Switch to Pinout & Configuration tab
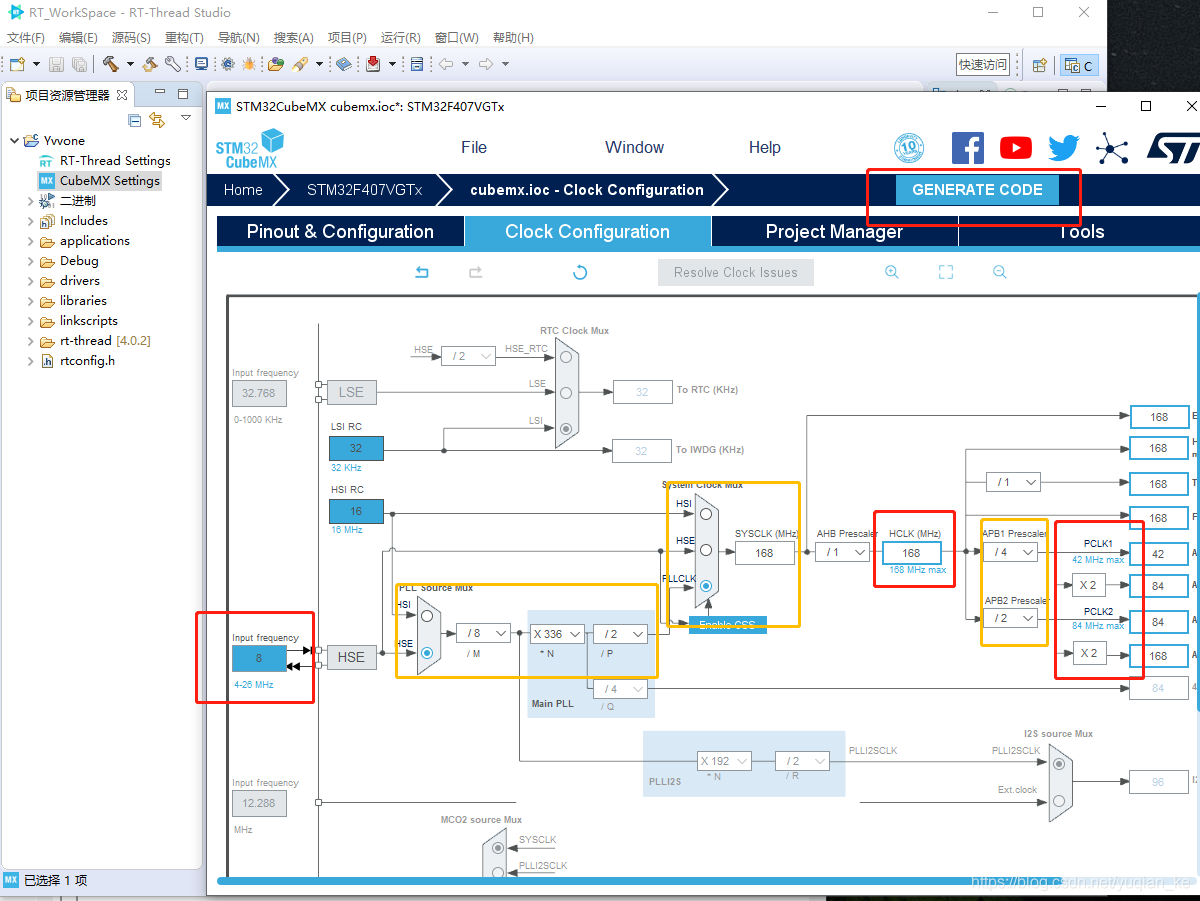Image resolution: width=1200 pixels, height=901 pixels. click(340, 232)
